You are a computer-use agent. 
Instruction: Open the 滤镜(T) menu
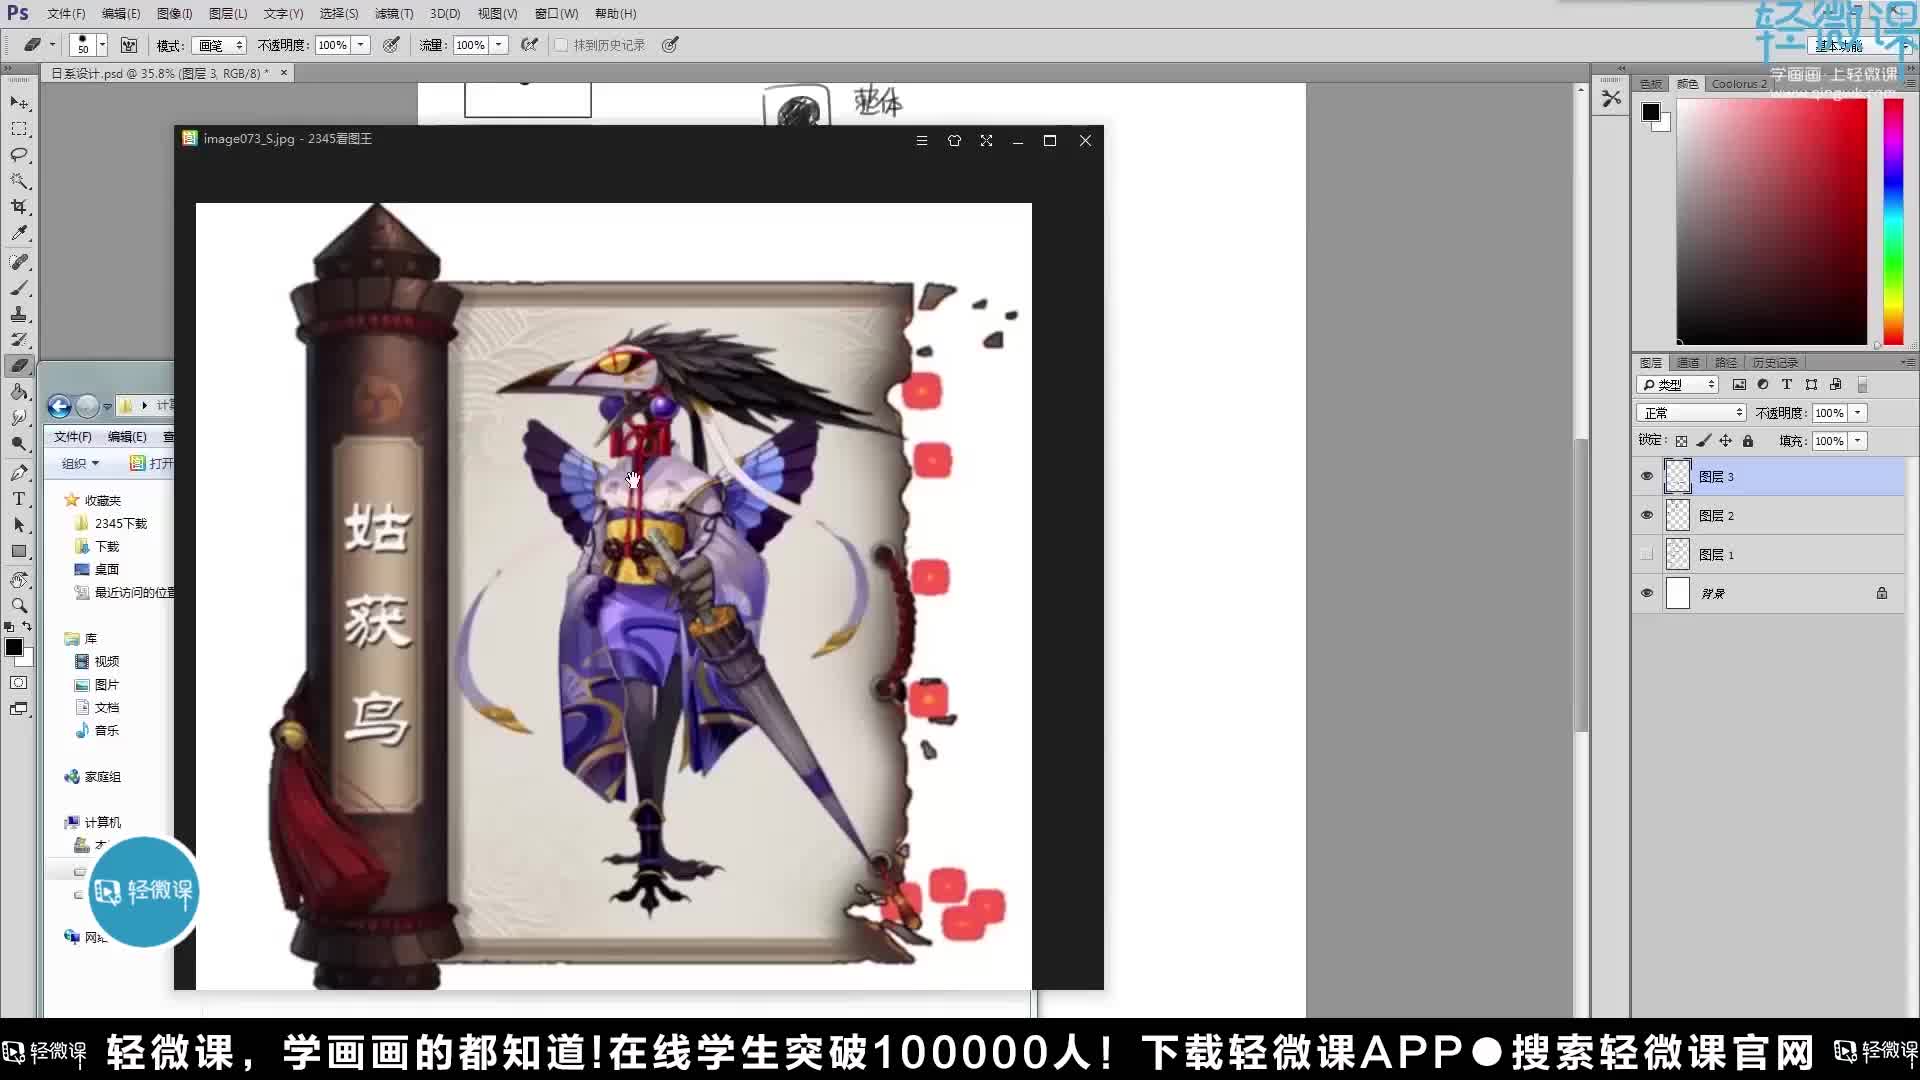pos(393,14)
